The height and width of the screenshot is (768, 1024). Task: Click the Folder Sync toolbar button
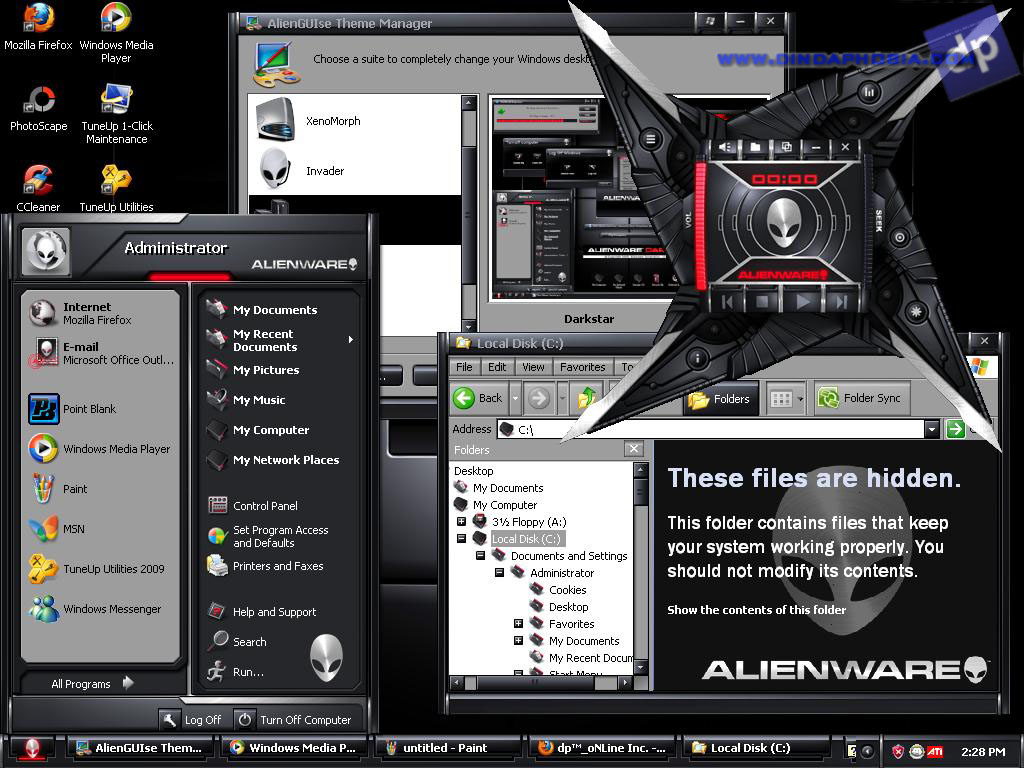point(859,398)
